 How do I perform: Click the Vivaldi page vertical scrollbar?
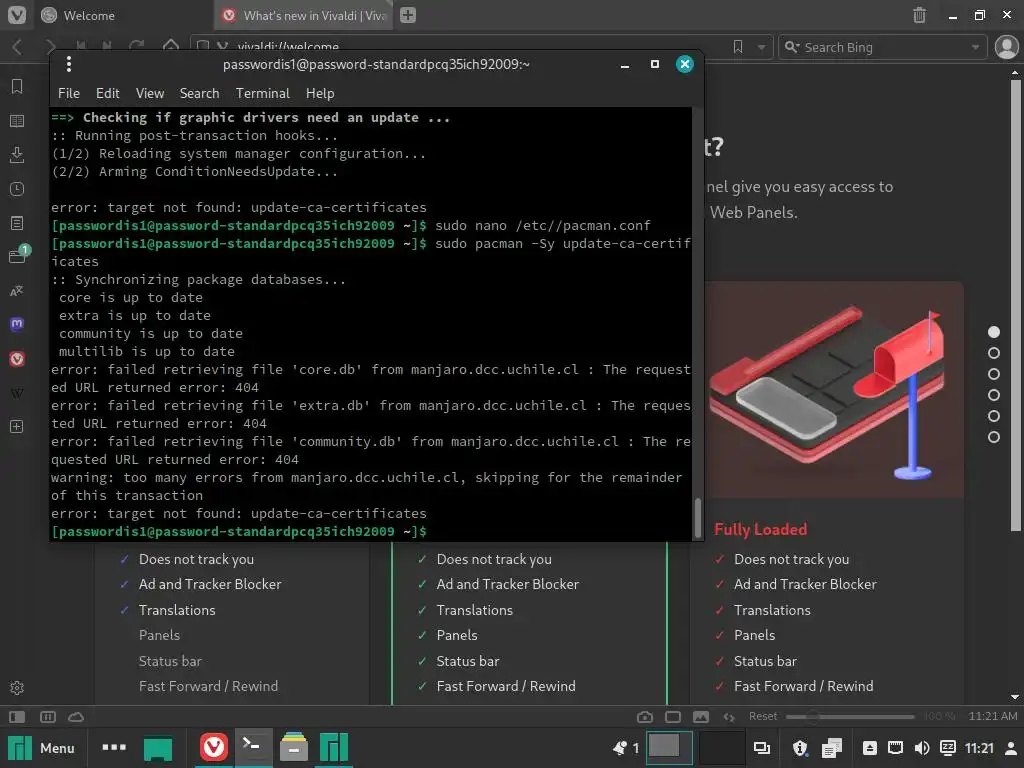click(1015, 304)
